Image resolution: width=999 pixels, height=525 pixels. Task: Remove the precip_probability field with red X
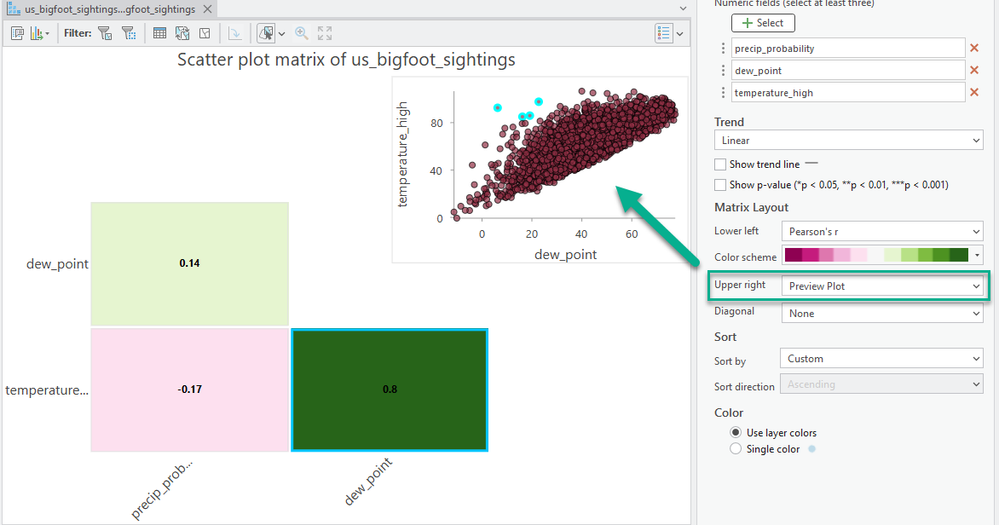pos(973,48)
